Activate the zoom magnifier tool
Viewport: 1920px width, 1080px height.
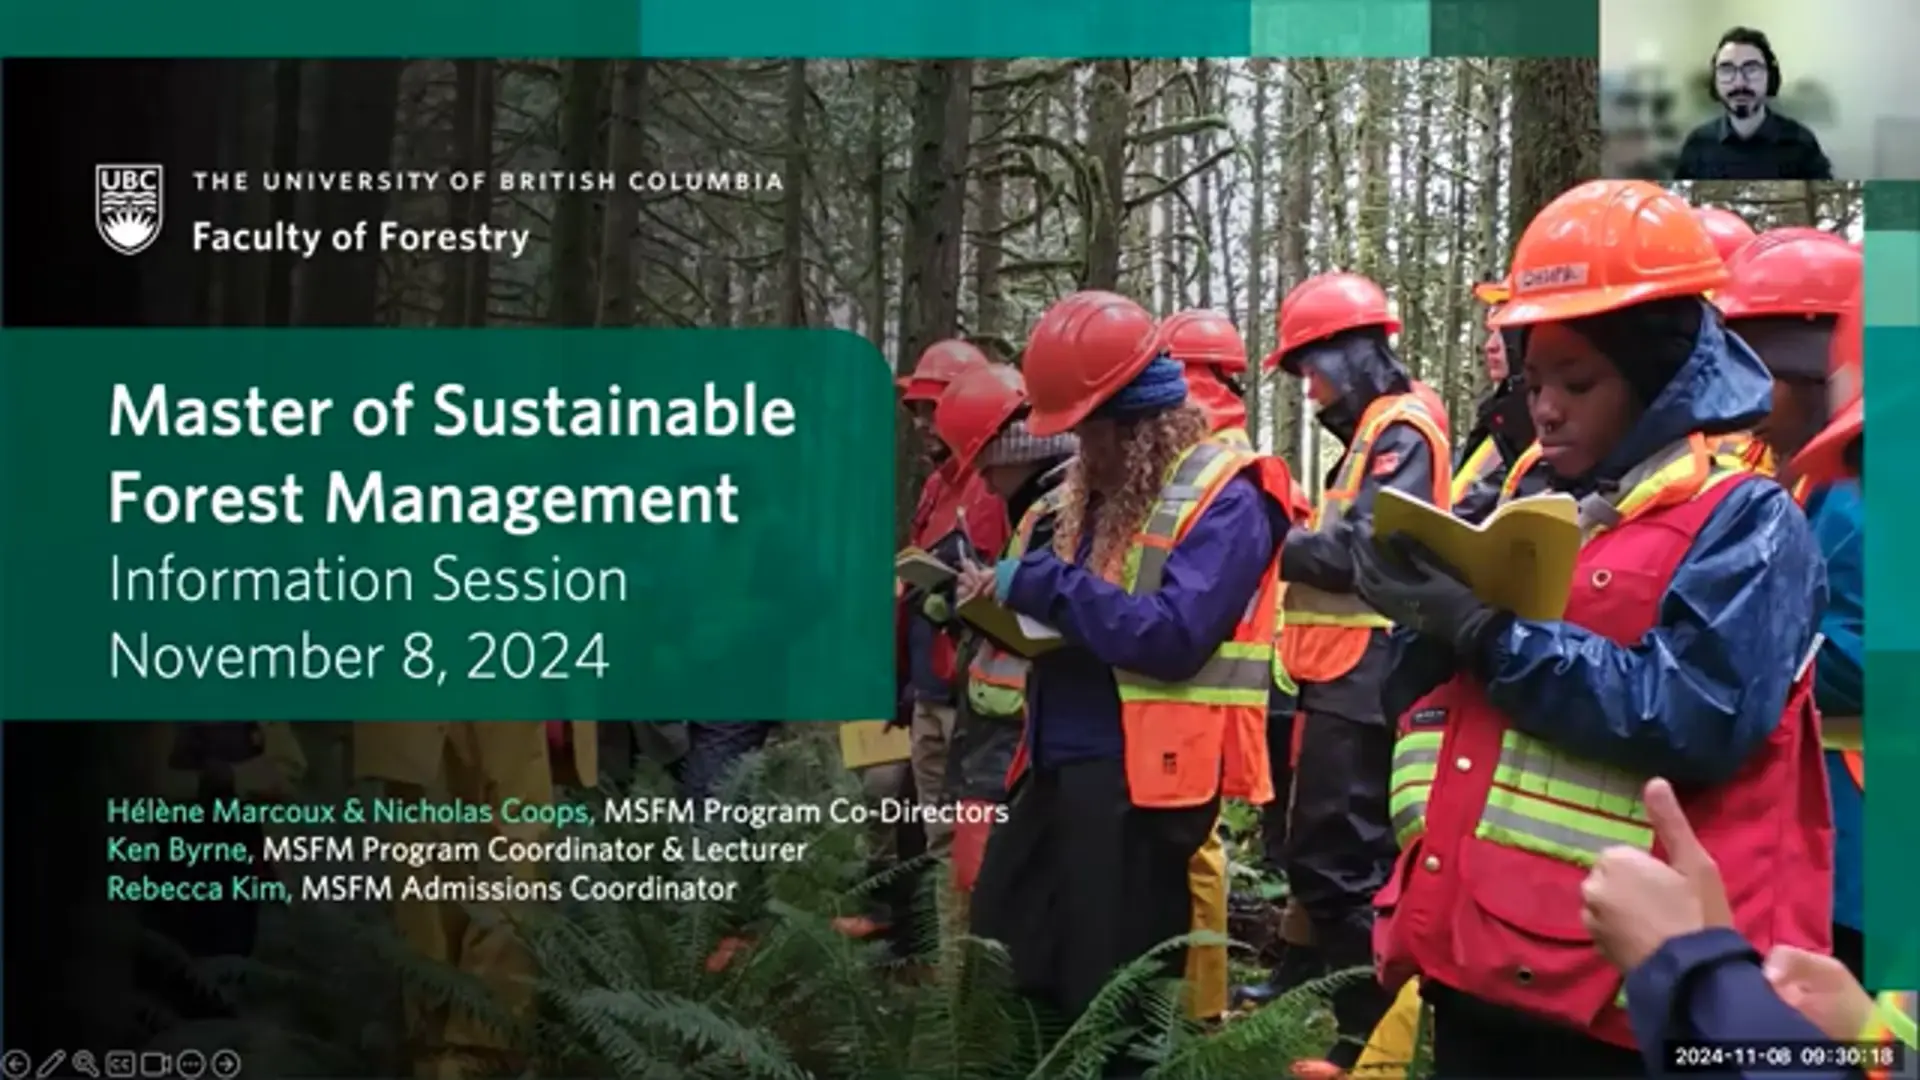(85, 1063)
